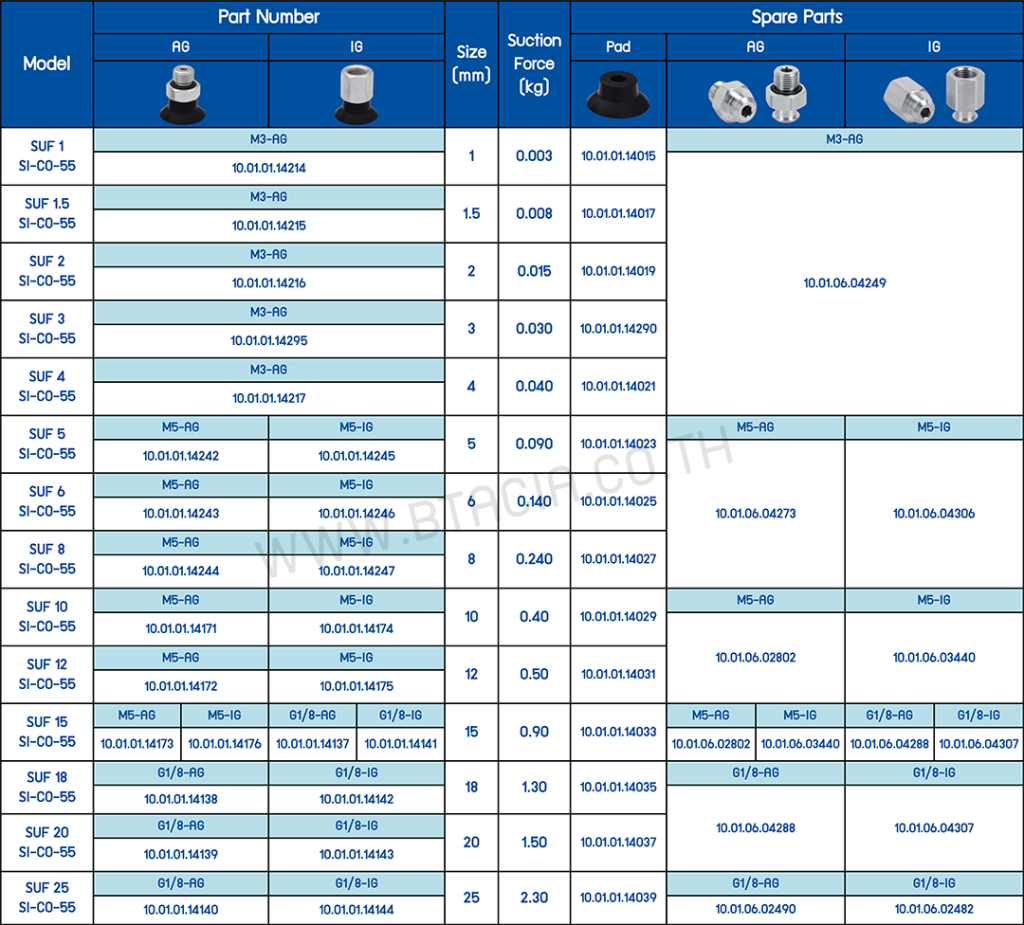Click suction force value 0.003
This screenshot has width=1024, height=925.
[534, 156]
